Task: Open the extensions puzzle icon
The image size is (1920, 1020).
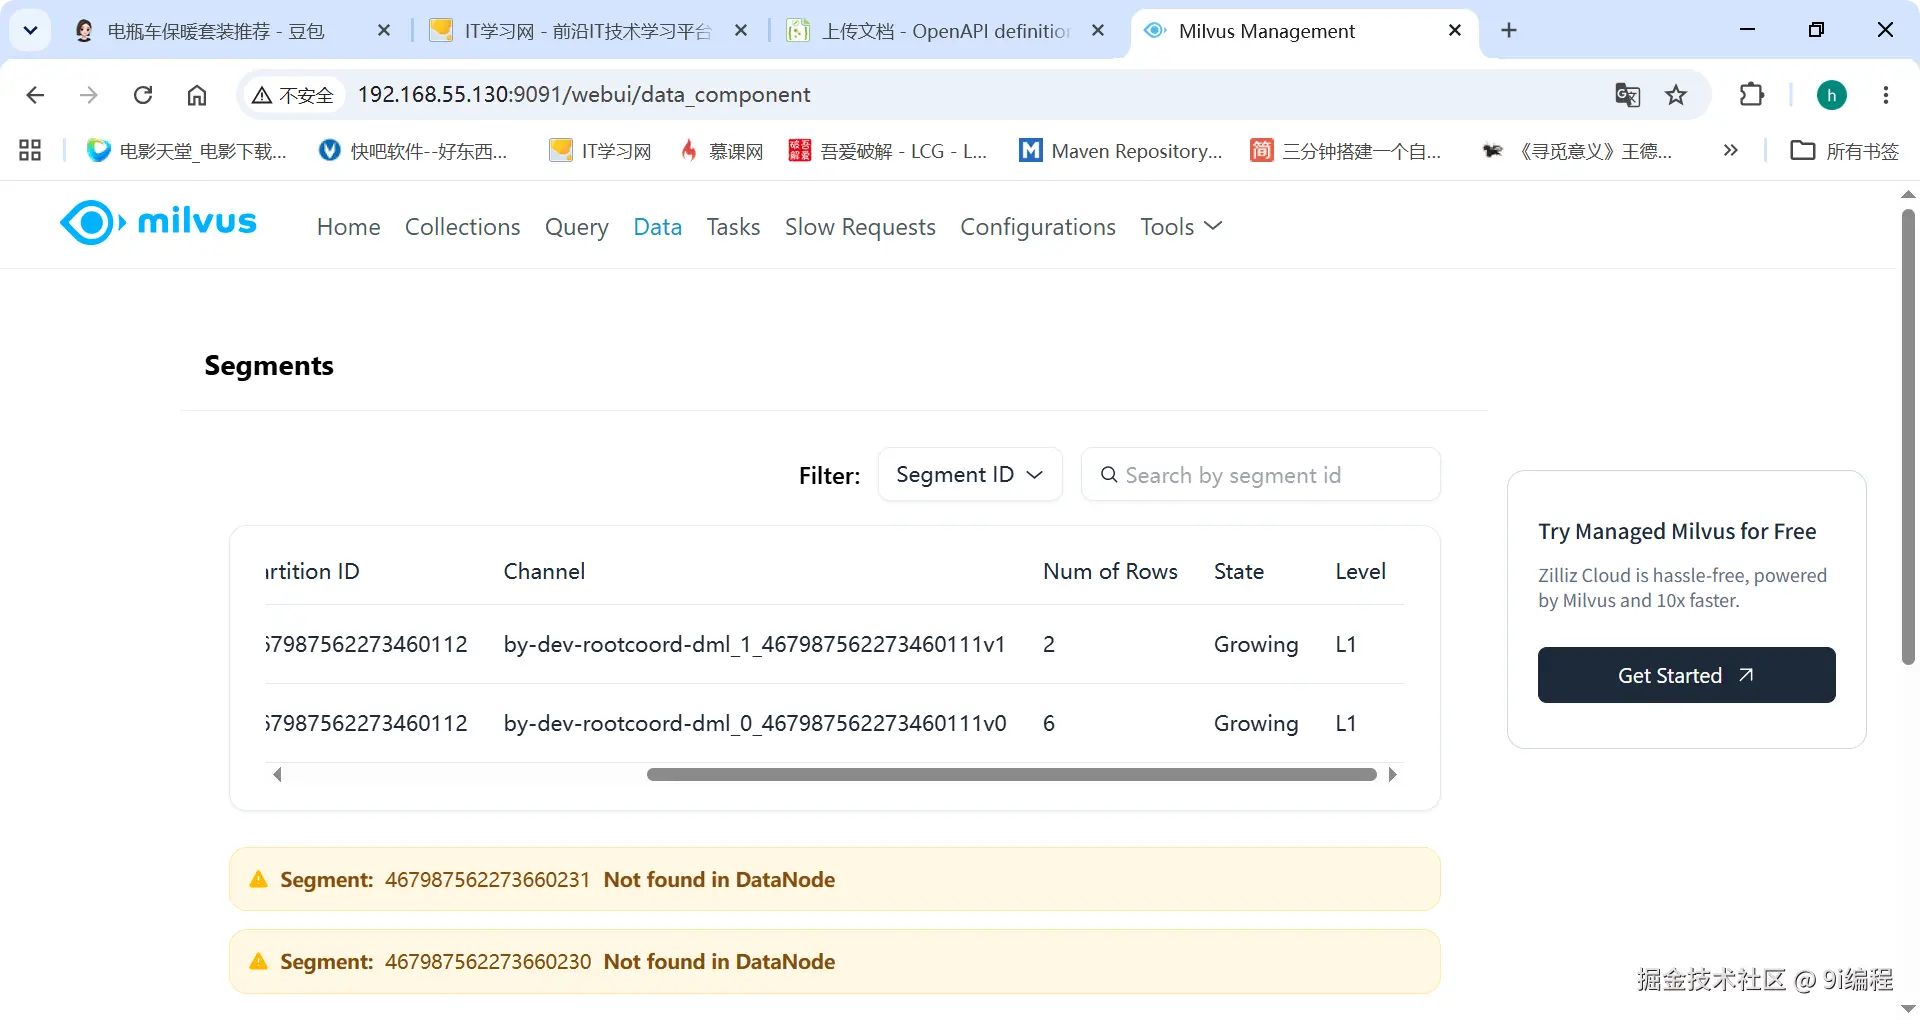Action: (x=1752, y=95)
